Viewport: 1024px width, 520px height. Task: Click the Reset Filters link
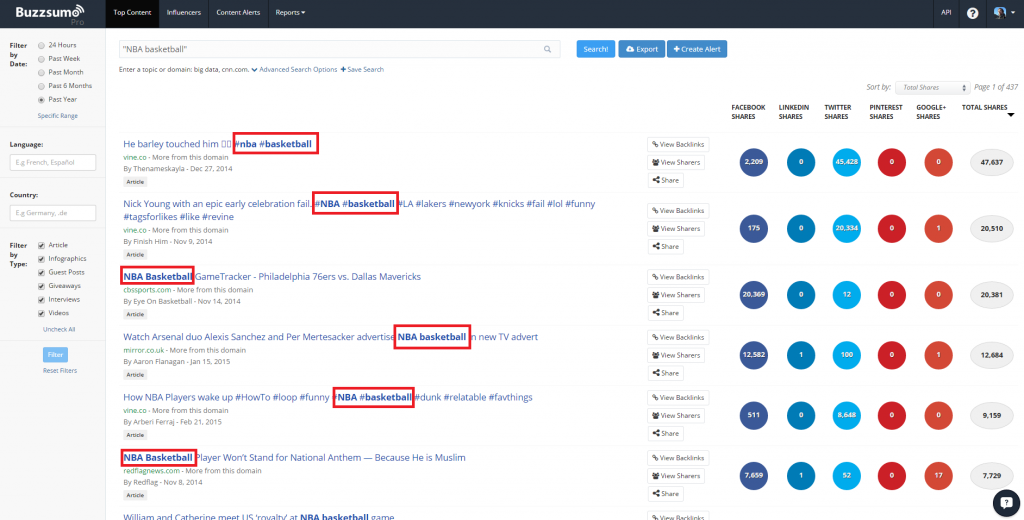(59, 370)
